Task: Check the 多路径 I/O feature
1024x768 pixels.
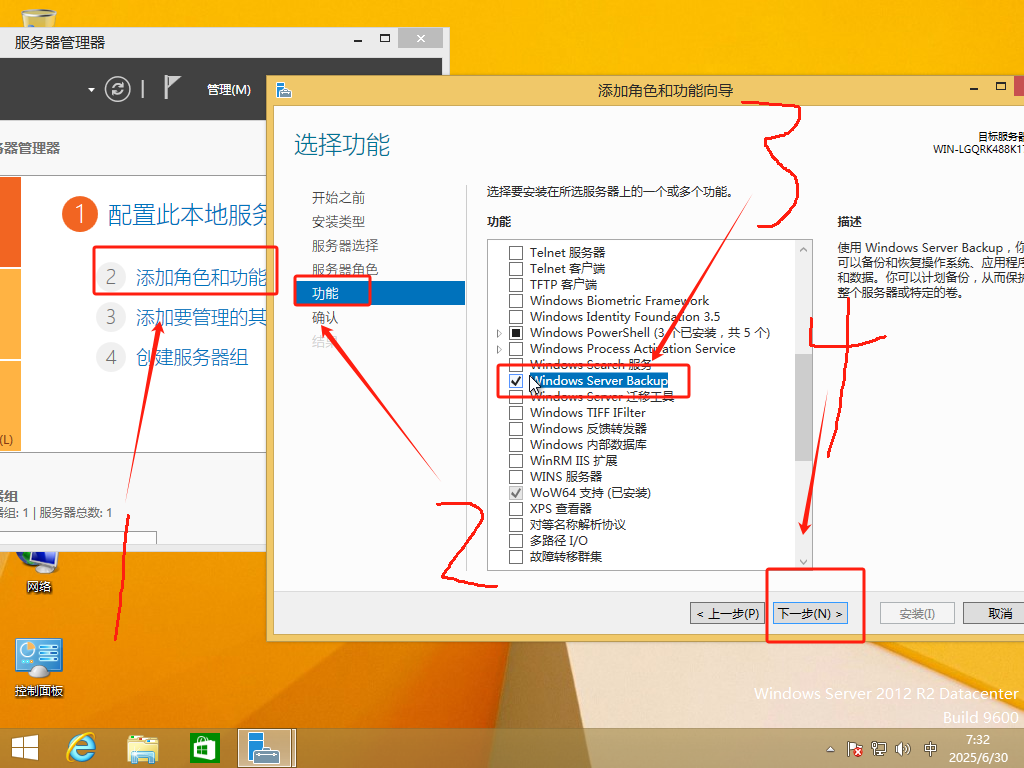Action: point(516,541)
